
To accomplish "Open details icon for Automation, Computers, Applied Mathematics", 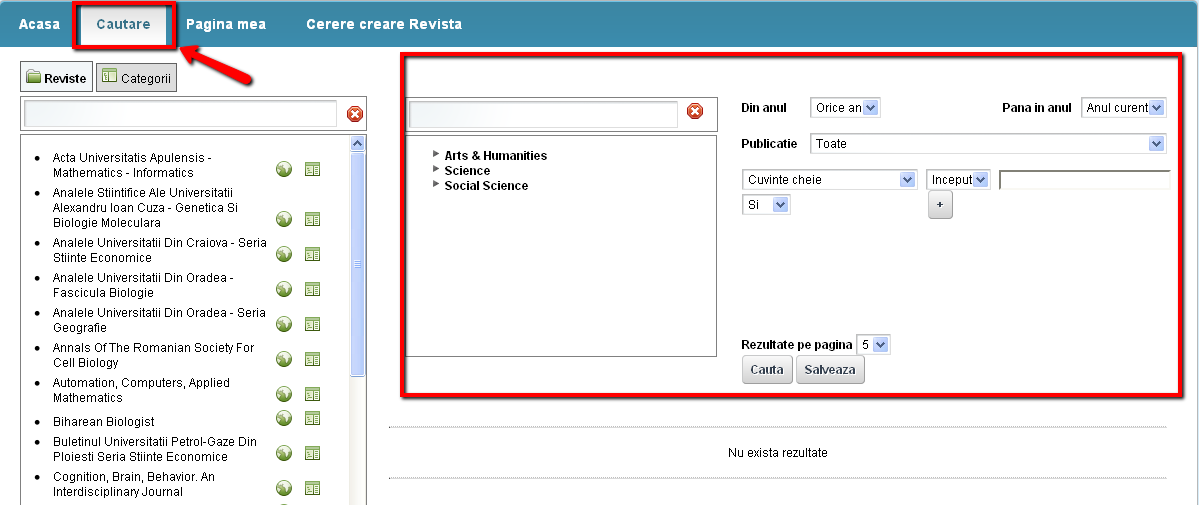I will (x=312, y=394).
